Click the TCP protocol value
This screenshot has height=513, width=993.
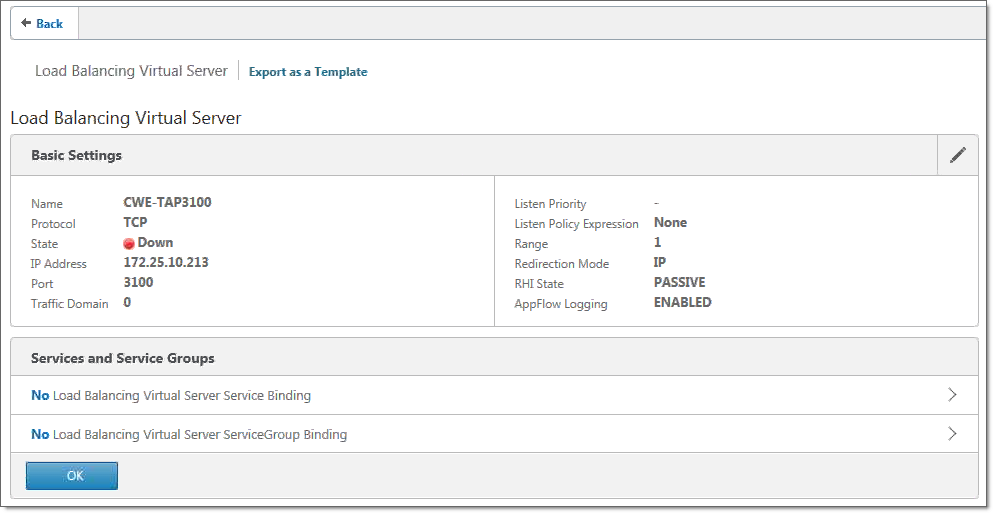coord(135,222)
